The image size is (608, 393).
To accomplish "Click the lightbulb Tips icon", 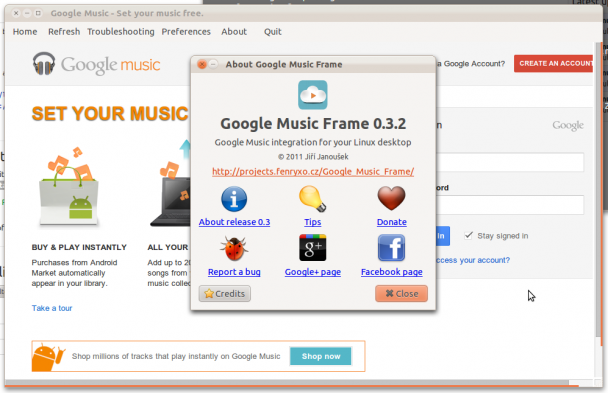I will [x=313, y=199].
